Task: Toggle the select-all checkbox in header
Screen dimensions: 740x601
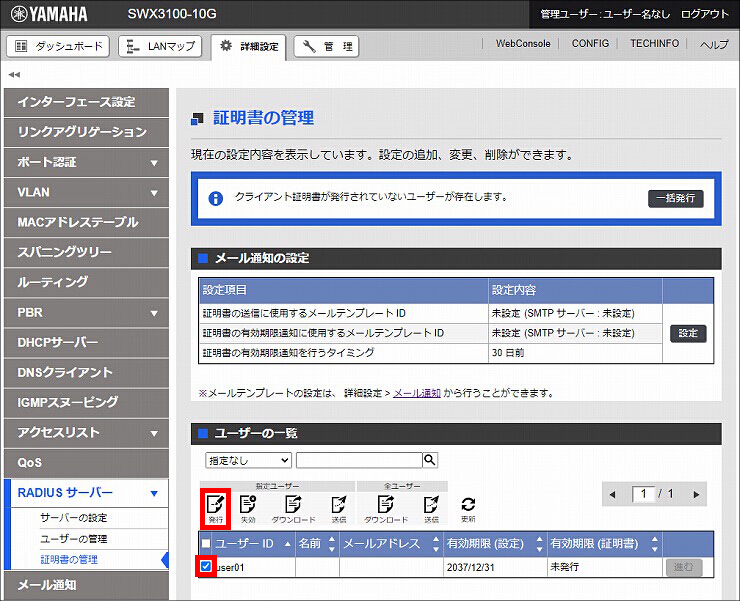Action: click(x=206, y=543)
